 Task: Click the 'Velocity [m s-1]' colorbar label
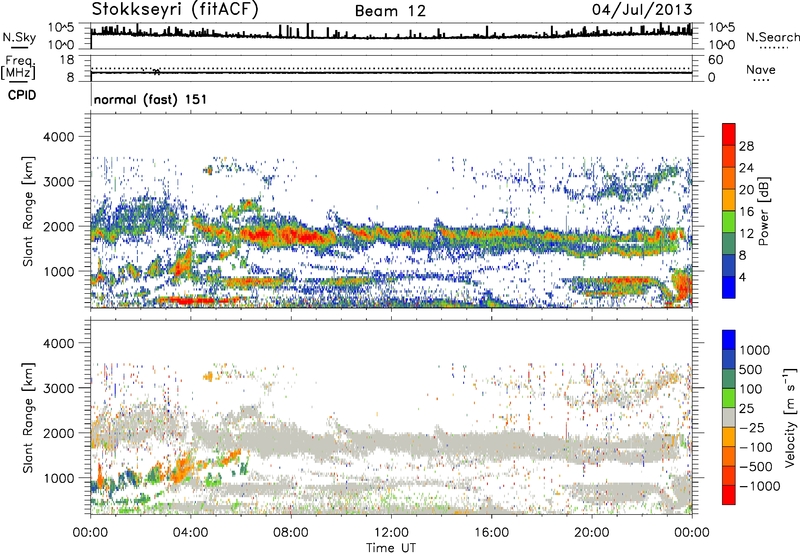790,417
